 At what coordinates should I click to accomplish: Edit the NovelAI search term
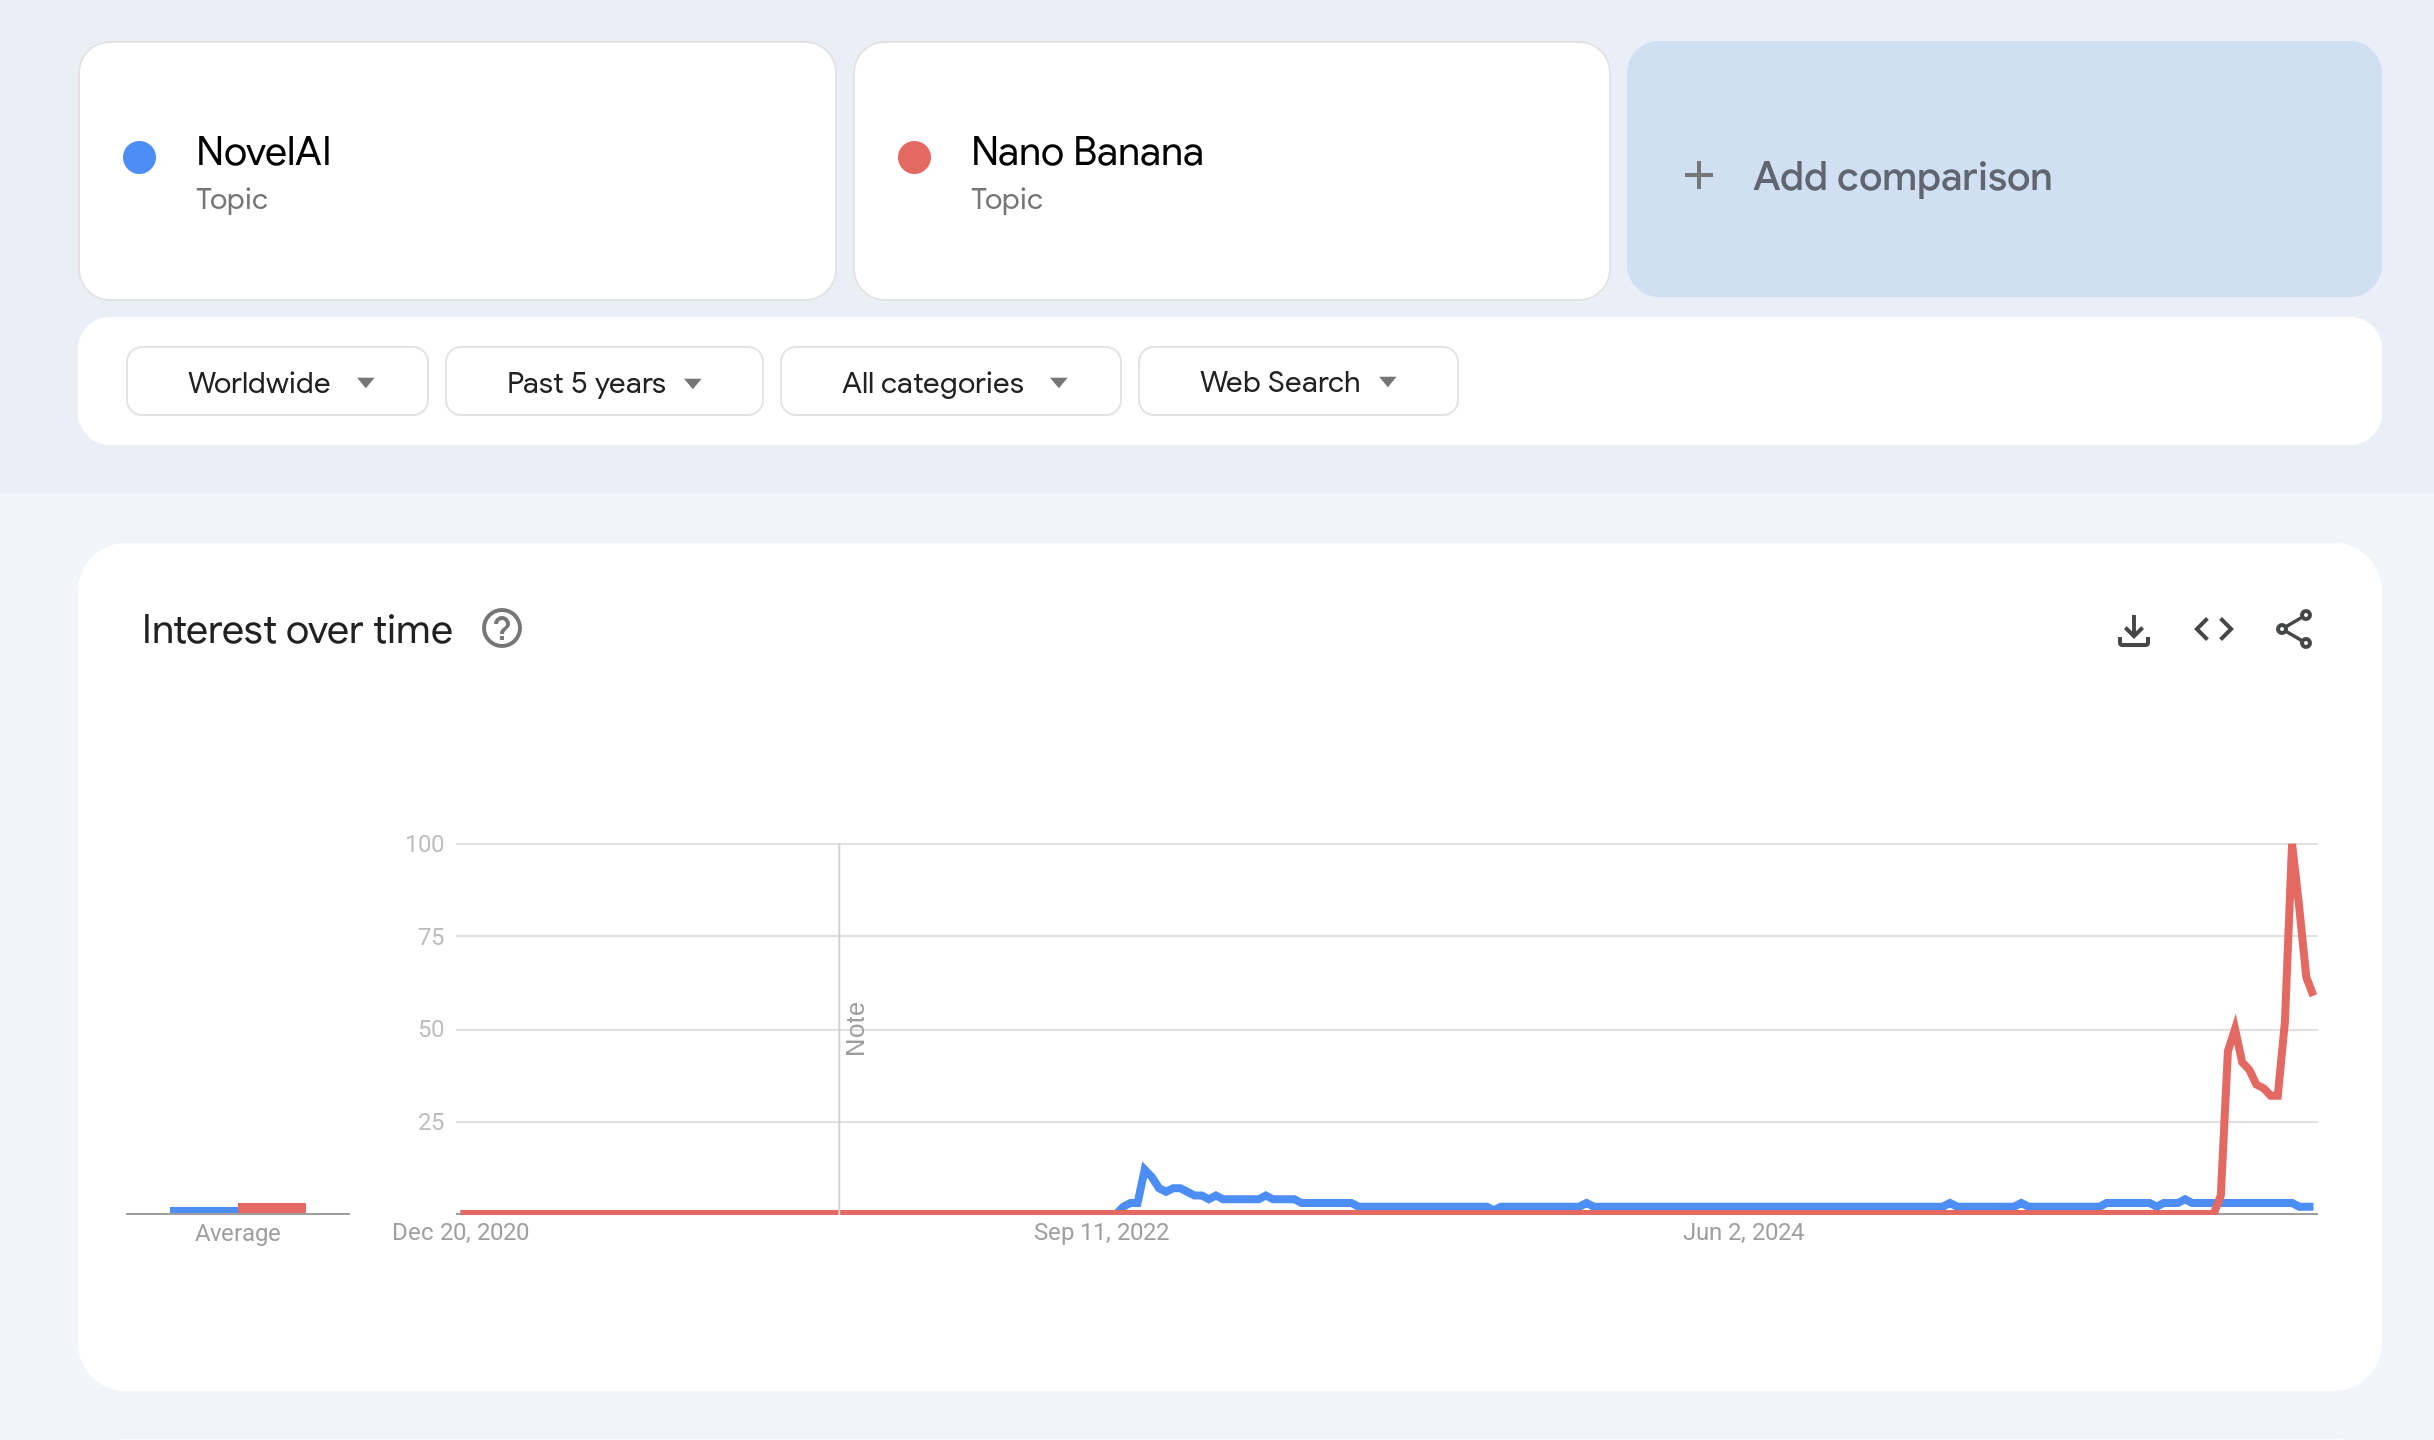264,152
